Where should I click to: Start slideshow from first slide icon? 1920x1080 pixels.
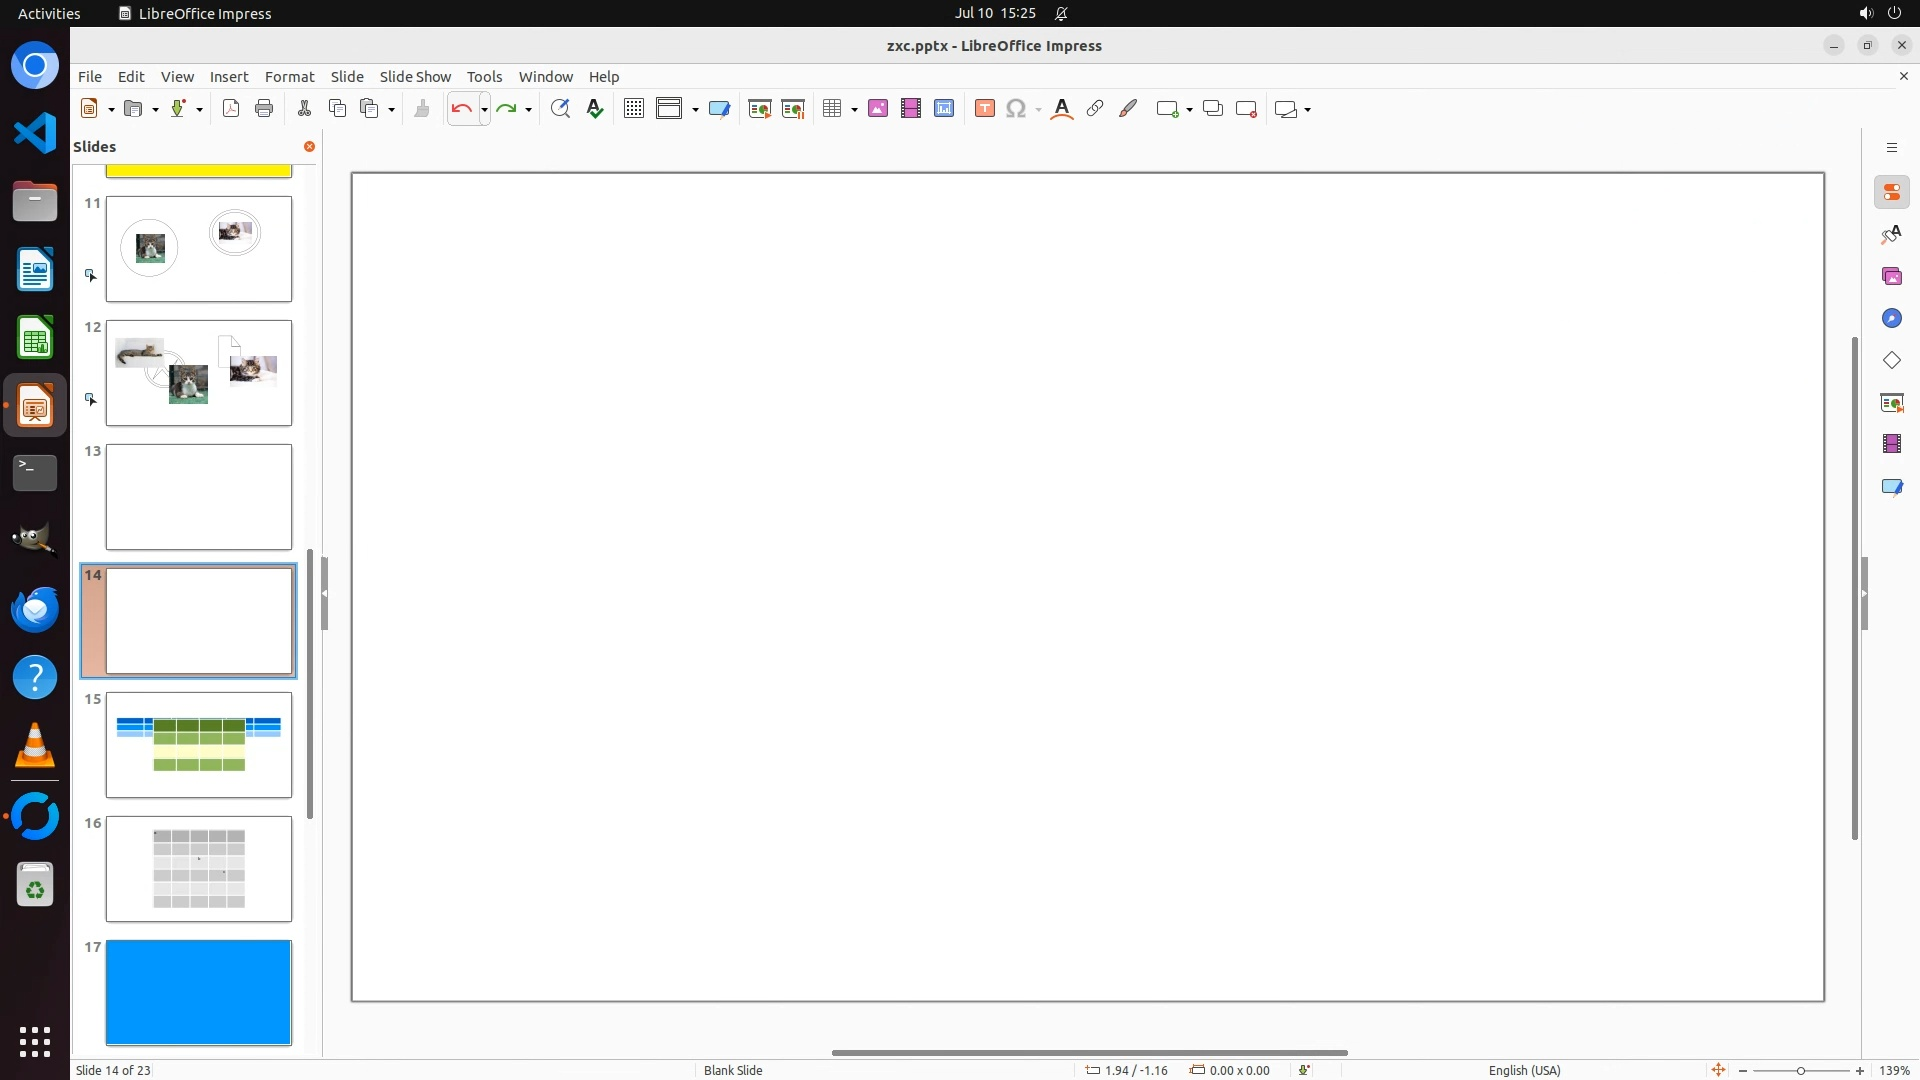pos(760,109)
